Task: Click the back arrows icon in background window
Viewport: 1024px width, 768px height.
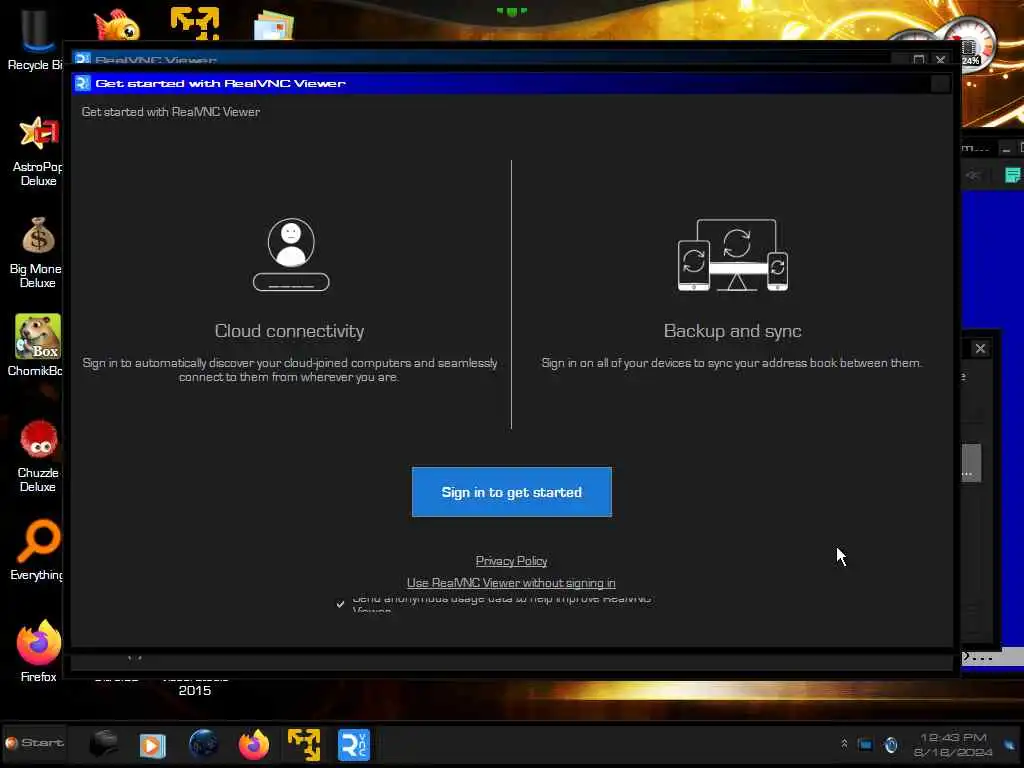Action: [973, 175]
